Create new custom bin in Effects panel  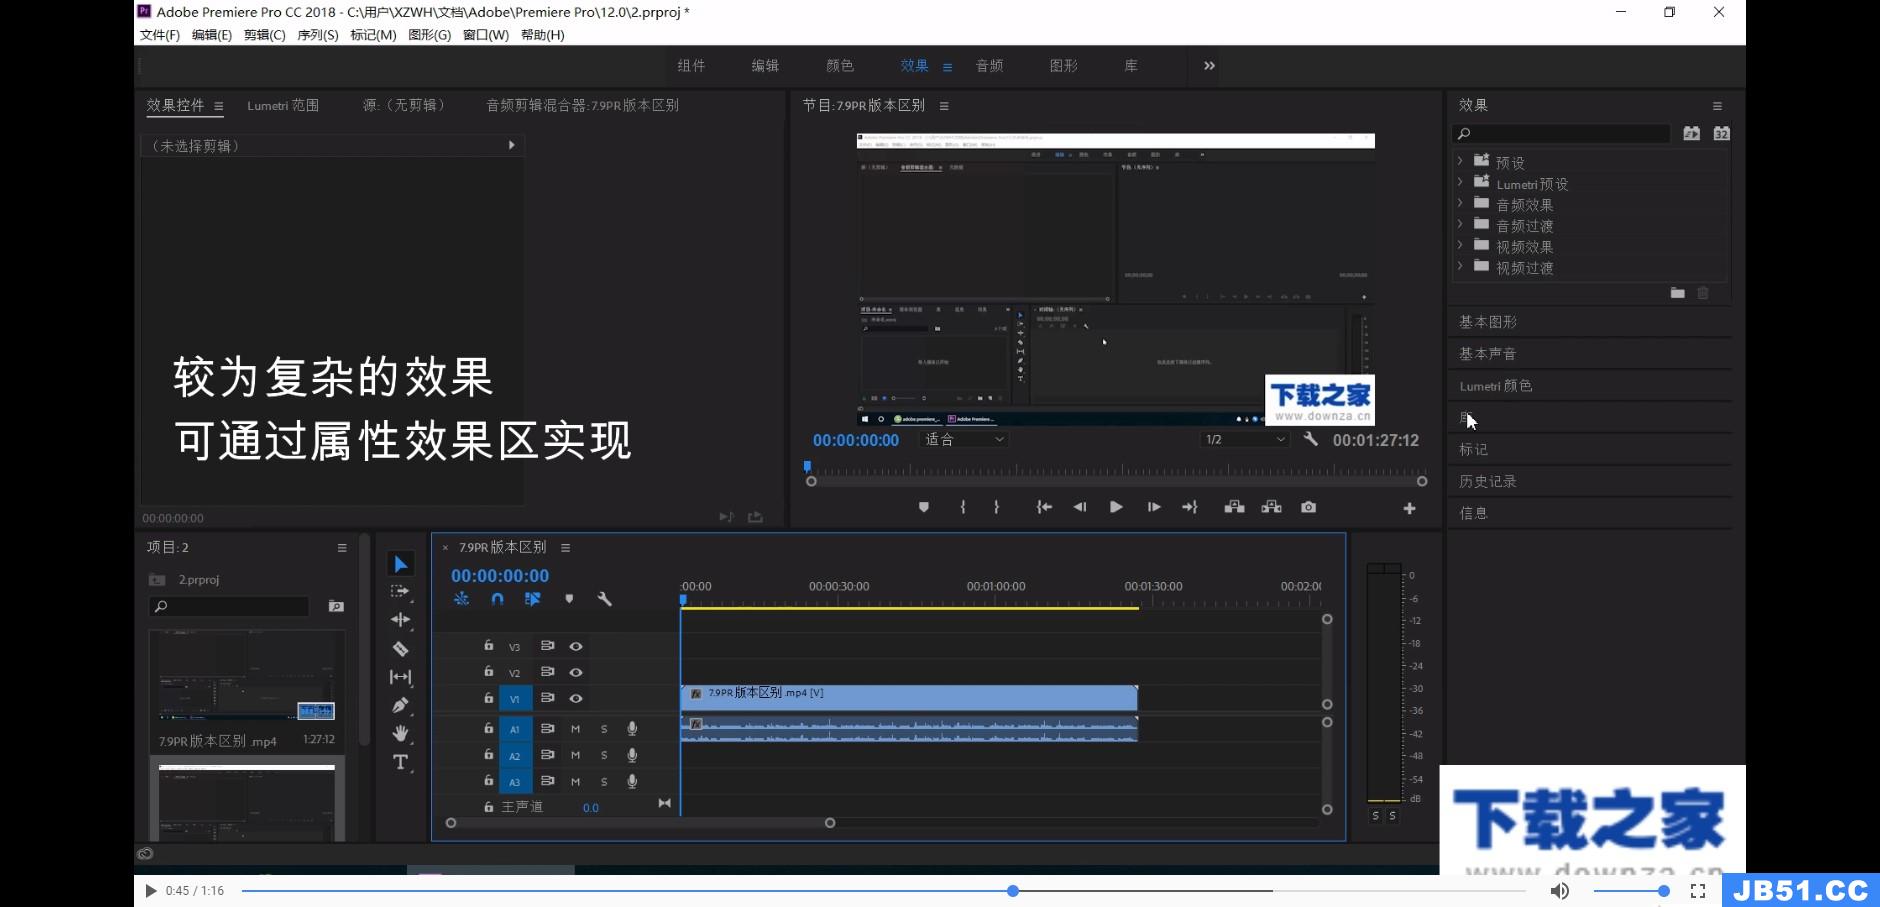click(x=1678, y=293)
